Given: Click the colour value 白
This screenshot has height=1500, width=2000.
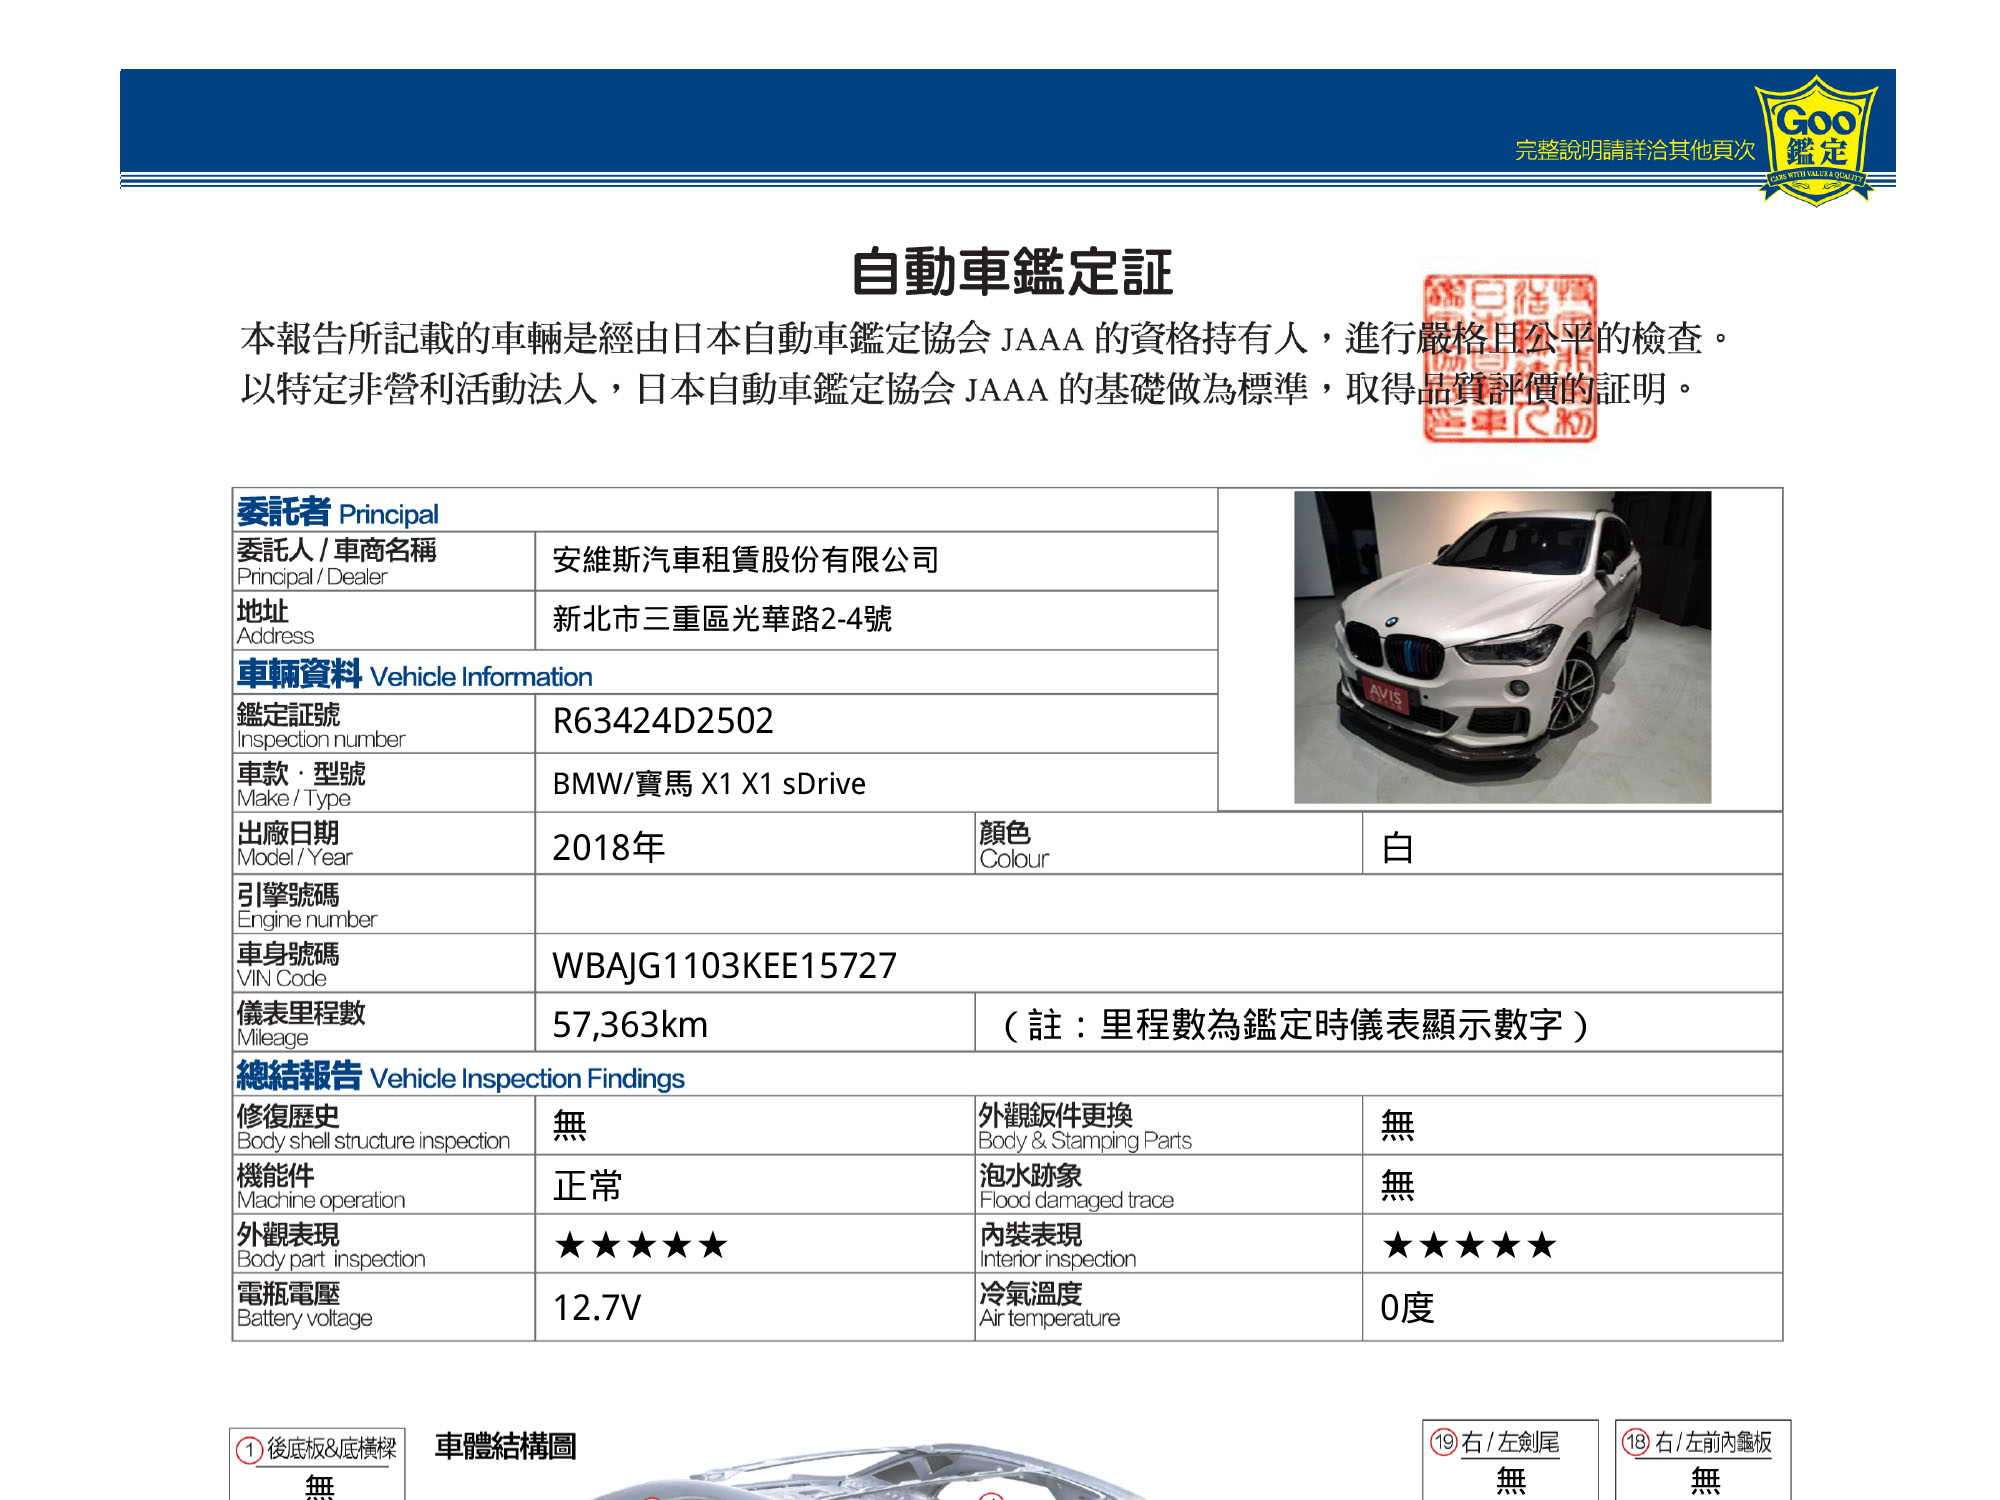Looking at the screenshot, I should (1397, 848).
